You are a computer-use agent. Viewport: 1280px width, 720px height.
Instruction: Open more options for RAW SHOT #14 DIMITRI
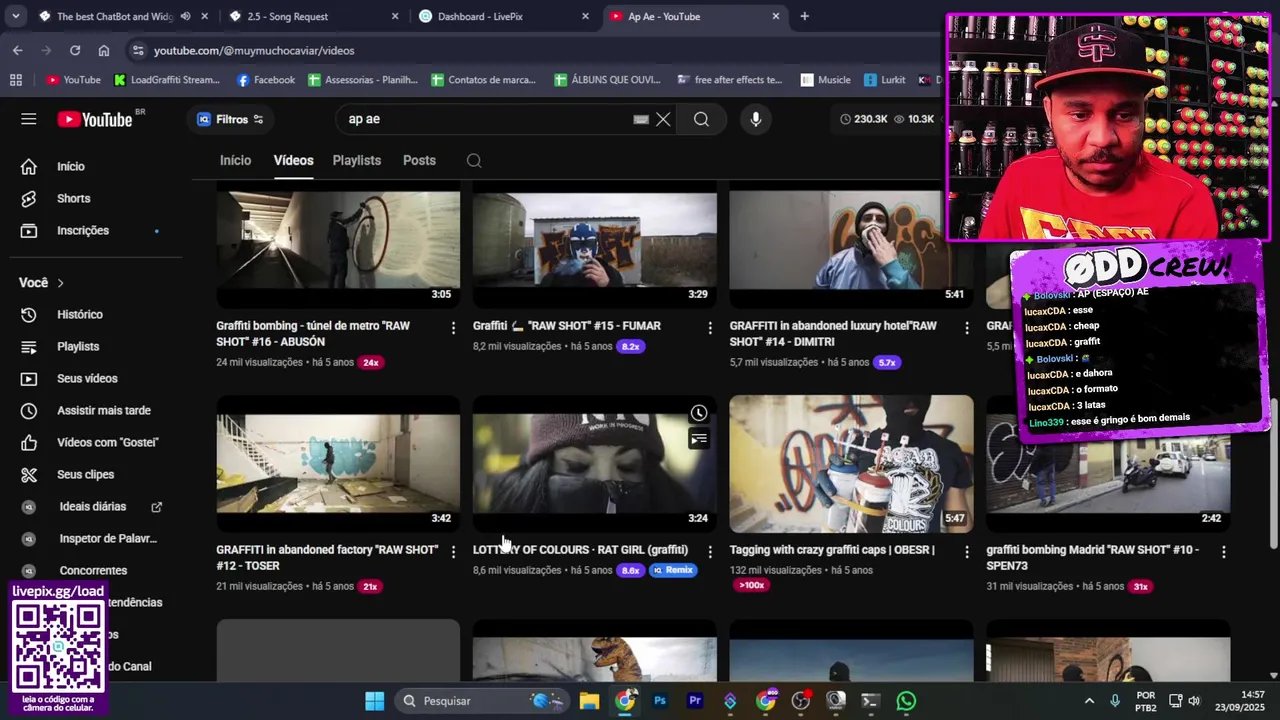[966, 327]
